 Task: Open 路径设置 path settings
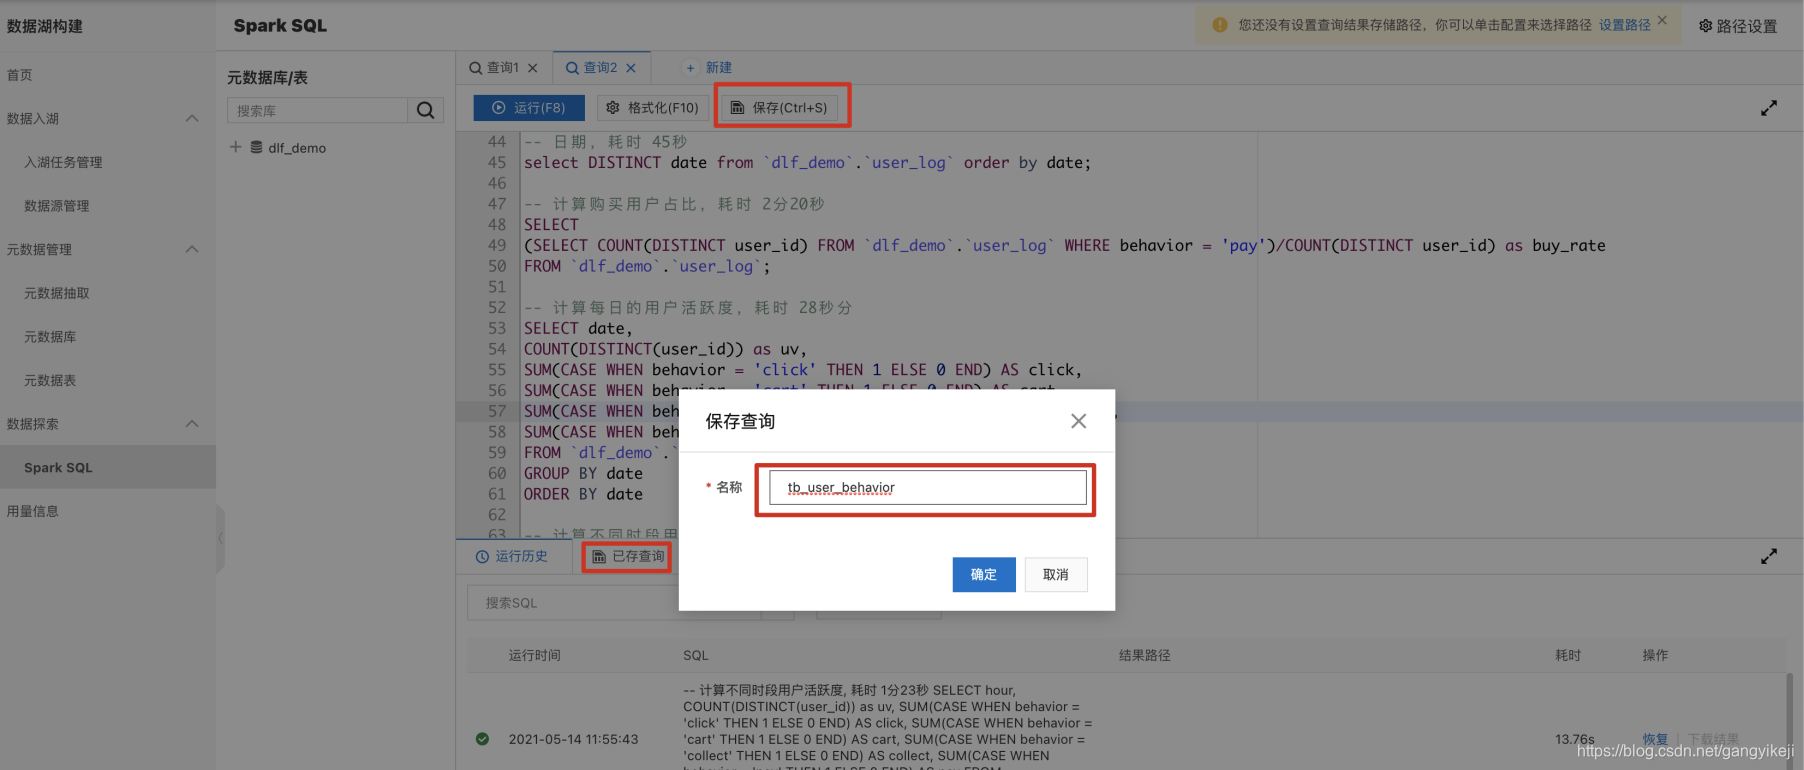(x=1738, y=26)
